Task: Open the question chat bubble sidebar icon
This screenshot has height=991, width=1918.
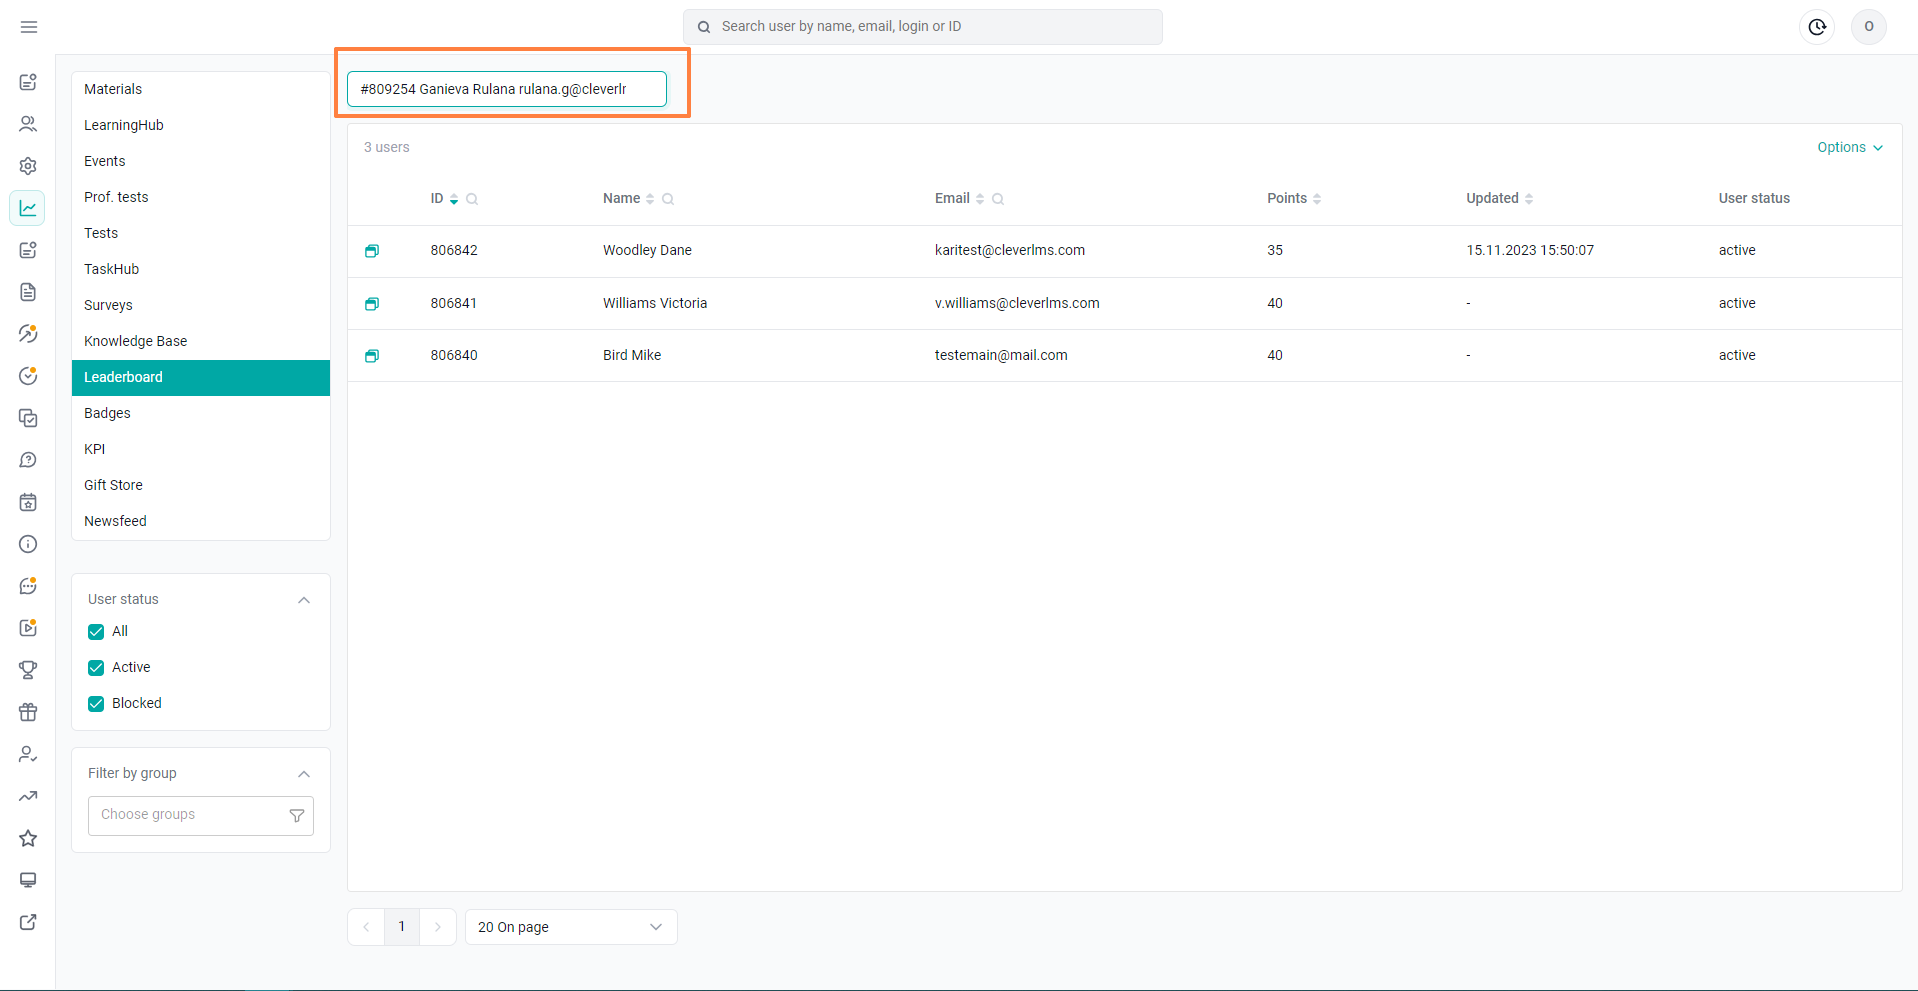Action: tap(28, 460)
